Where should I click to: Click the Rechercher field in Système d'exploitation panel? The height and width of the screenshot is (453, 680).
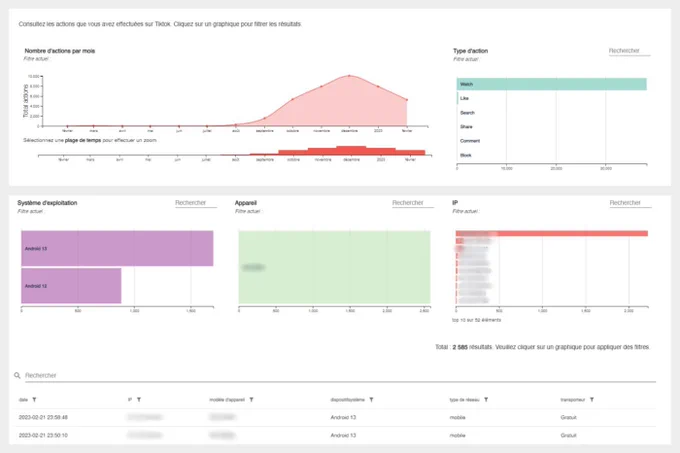[x=196, y=203]
